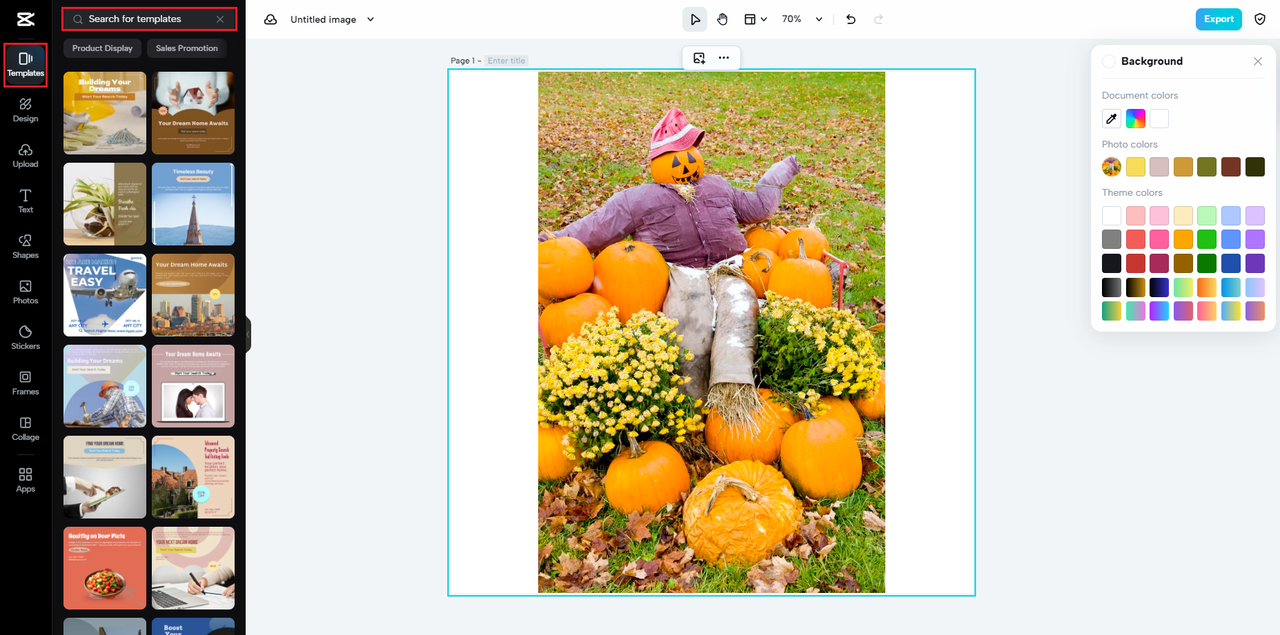Click the shield icon beside Export

click(x=1259, y=19)
